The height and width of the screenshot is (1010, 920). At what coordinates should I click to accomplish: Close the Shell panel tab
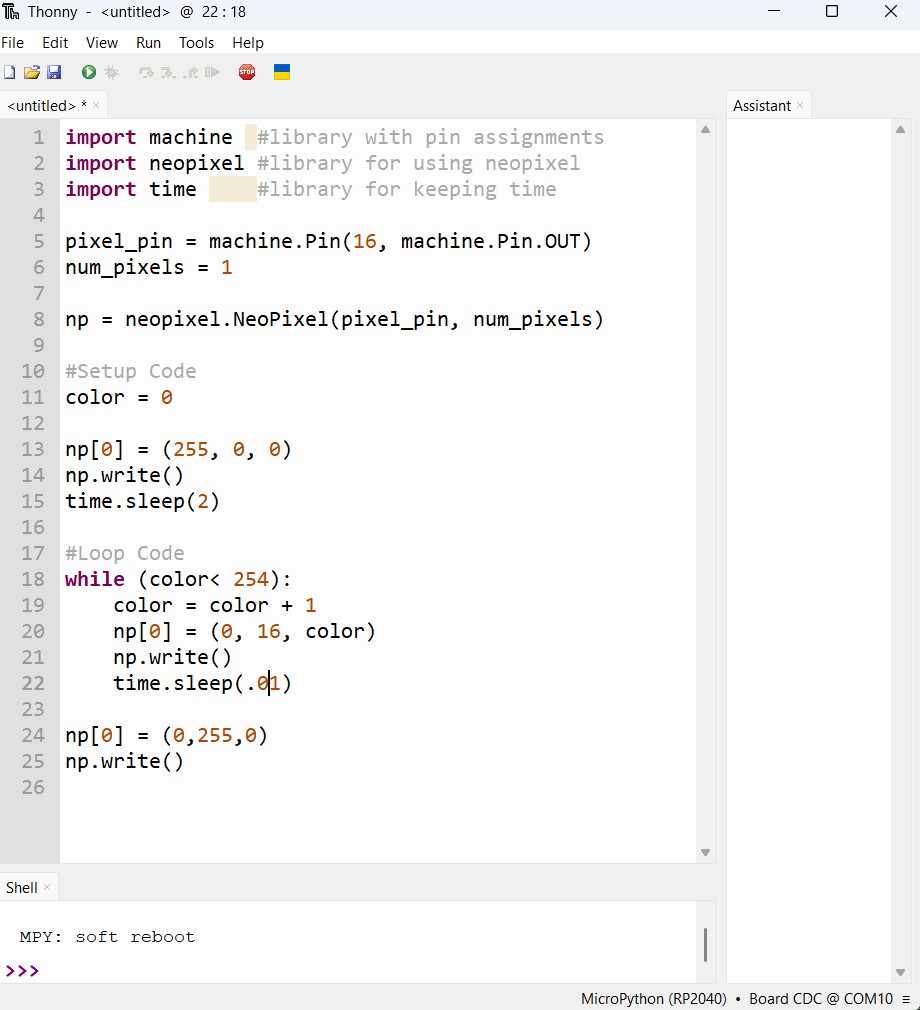coord(47,887)
